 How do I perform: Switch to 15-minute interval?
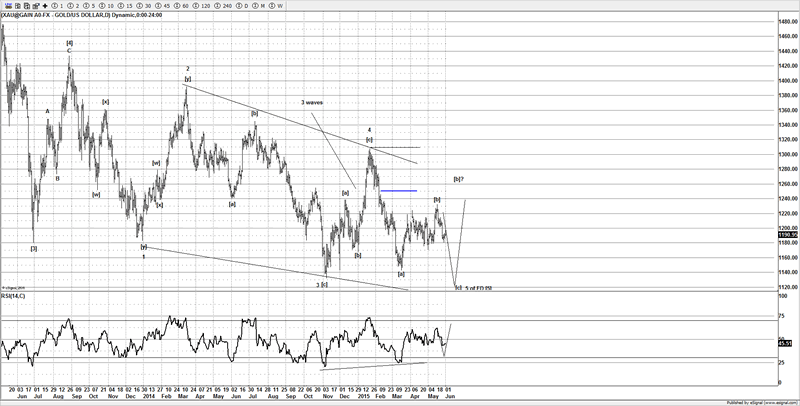(125, 6)
